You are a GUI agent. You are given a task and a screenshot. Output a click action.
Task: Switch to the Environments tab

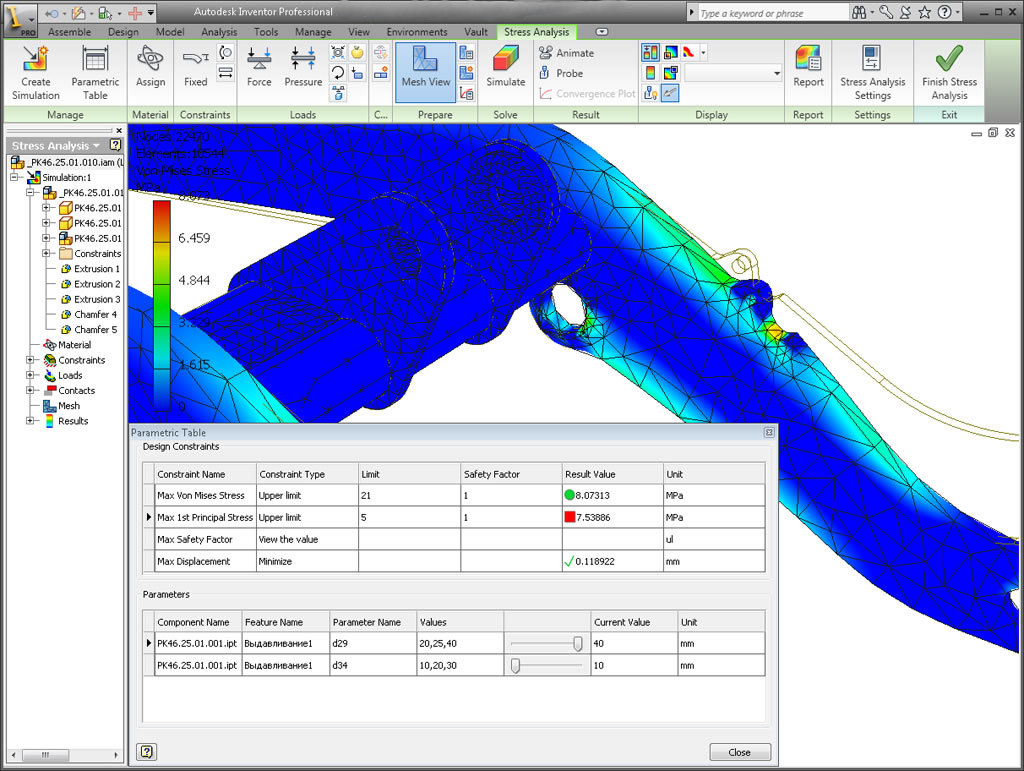417,32
